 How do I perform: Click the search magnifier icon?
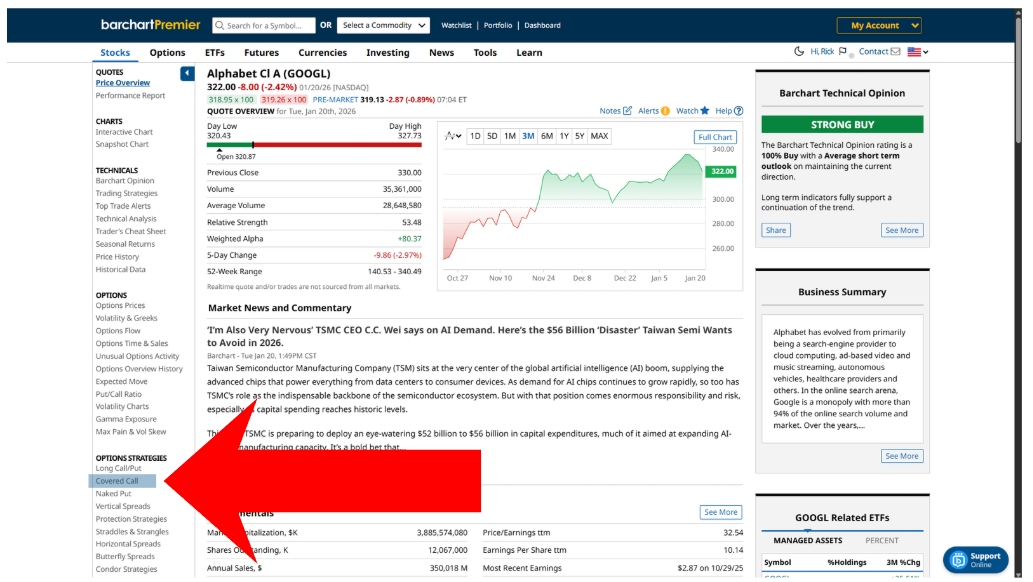(219, 26)
